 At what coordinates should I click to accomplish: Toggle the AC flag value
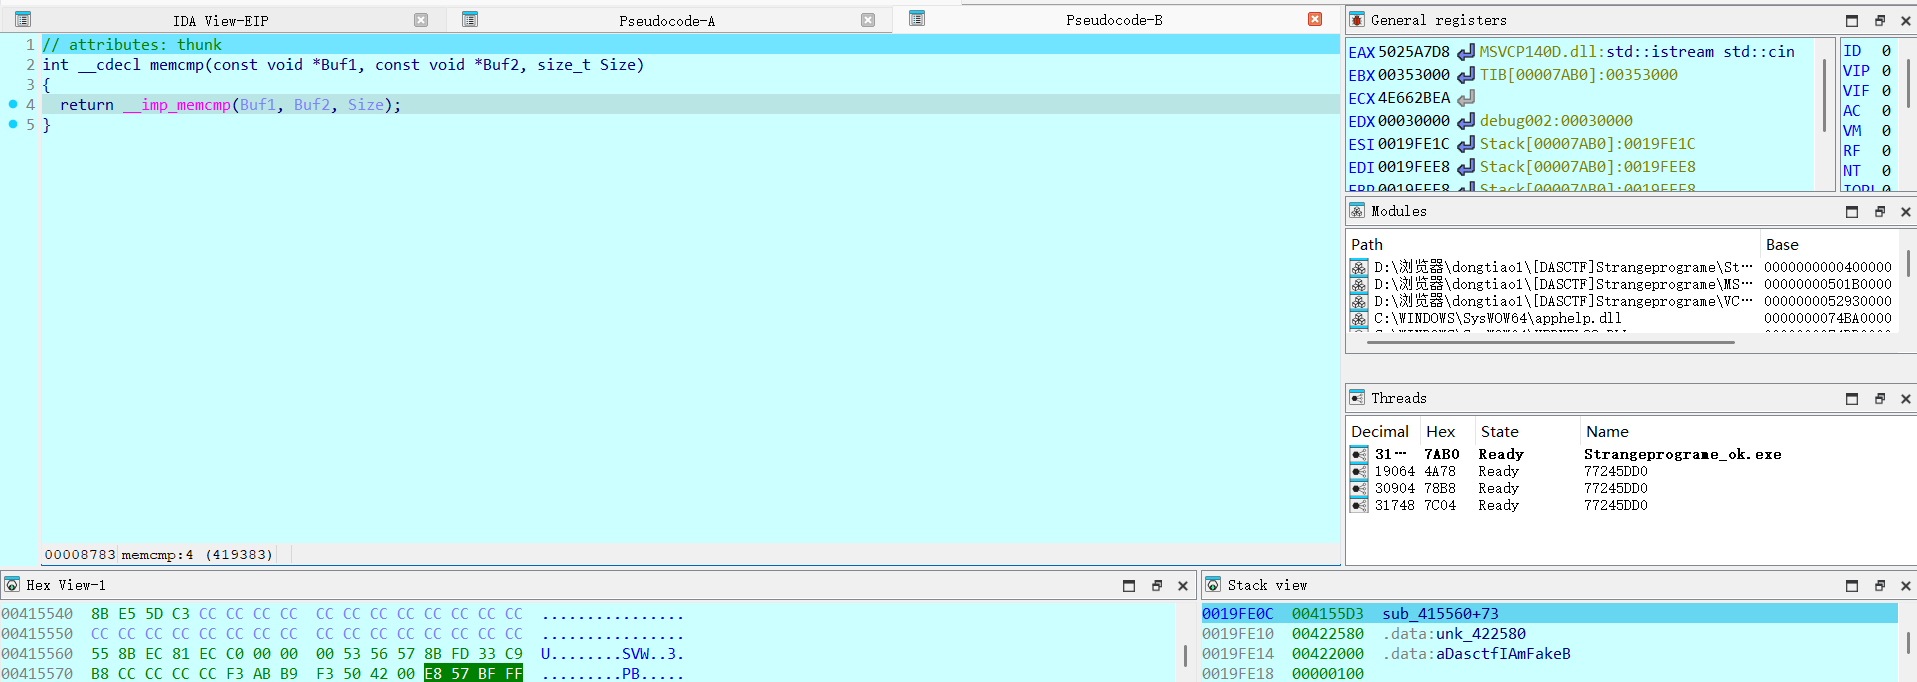click(x=1886, y=111)
